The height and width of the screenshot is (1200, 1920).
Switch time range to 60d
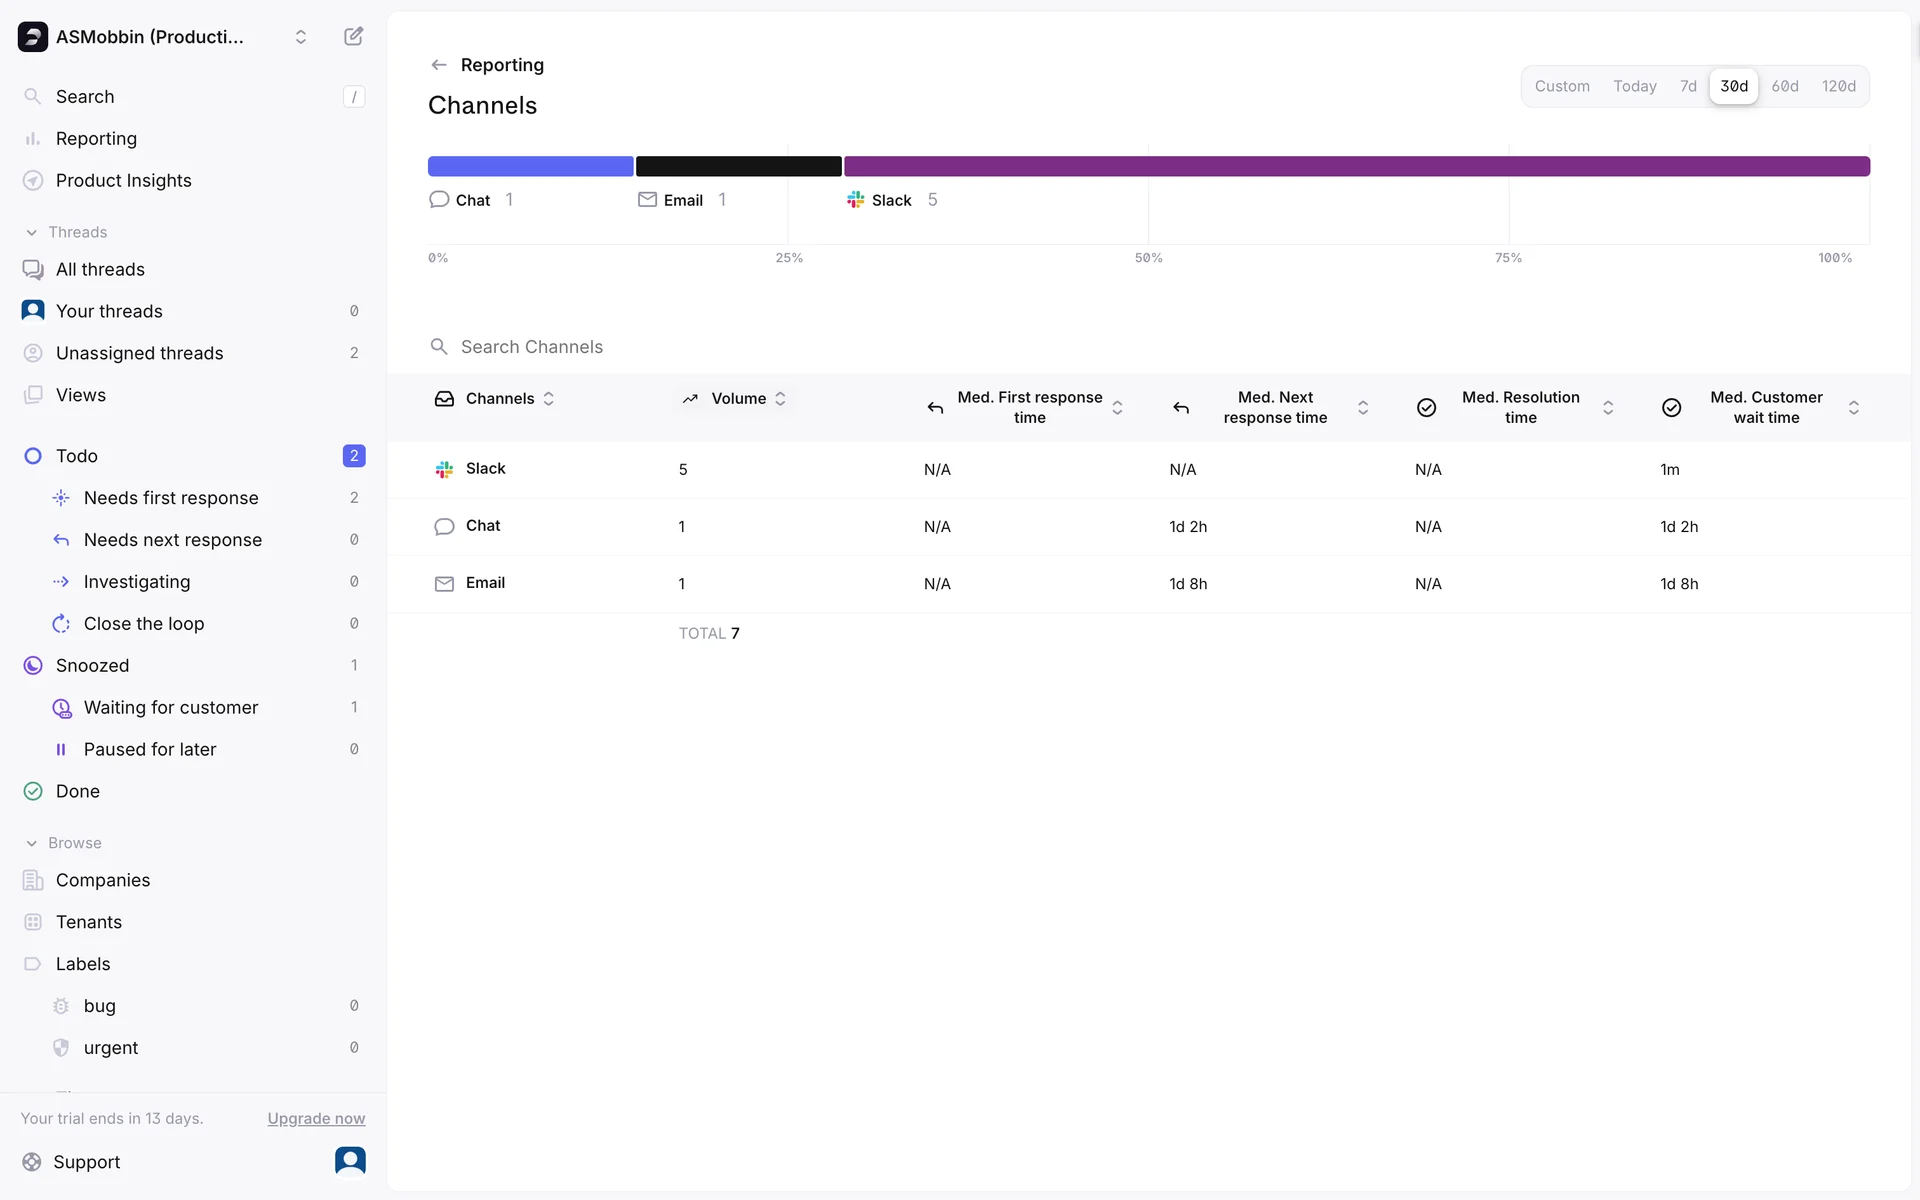(1784, 86)
